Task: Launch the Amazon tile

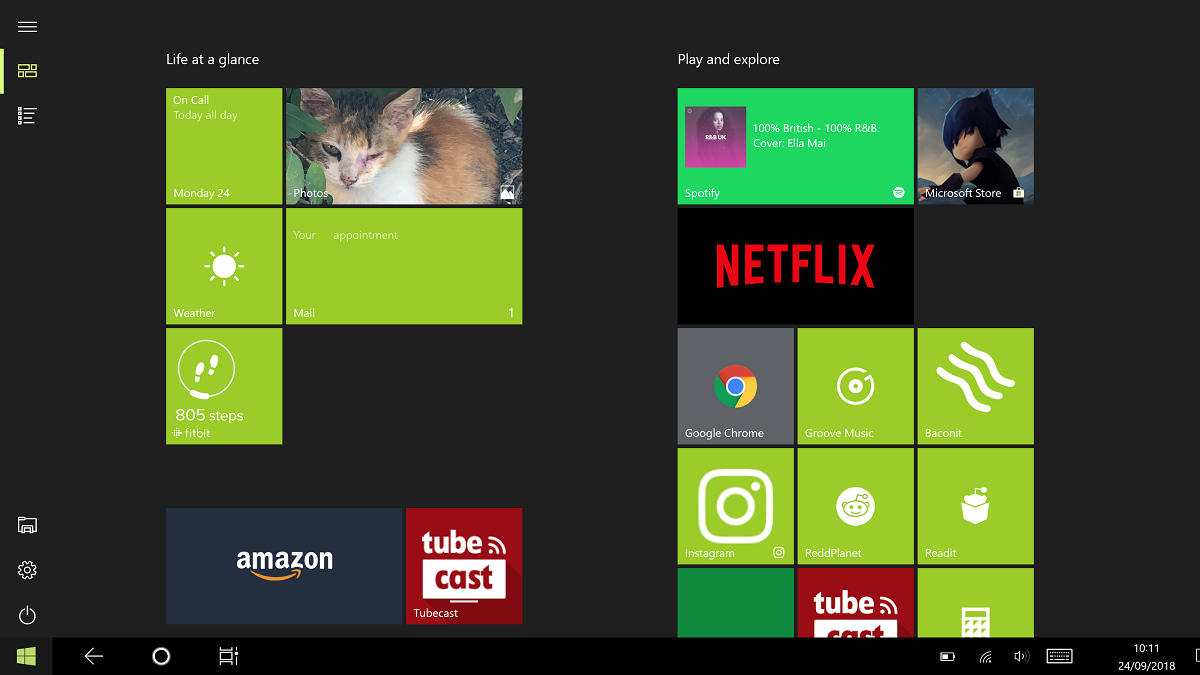Action: [x=284, y=566]
